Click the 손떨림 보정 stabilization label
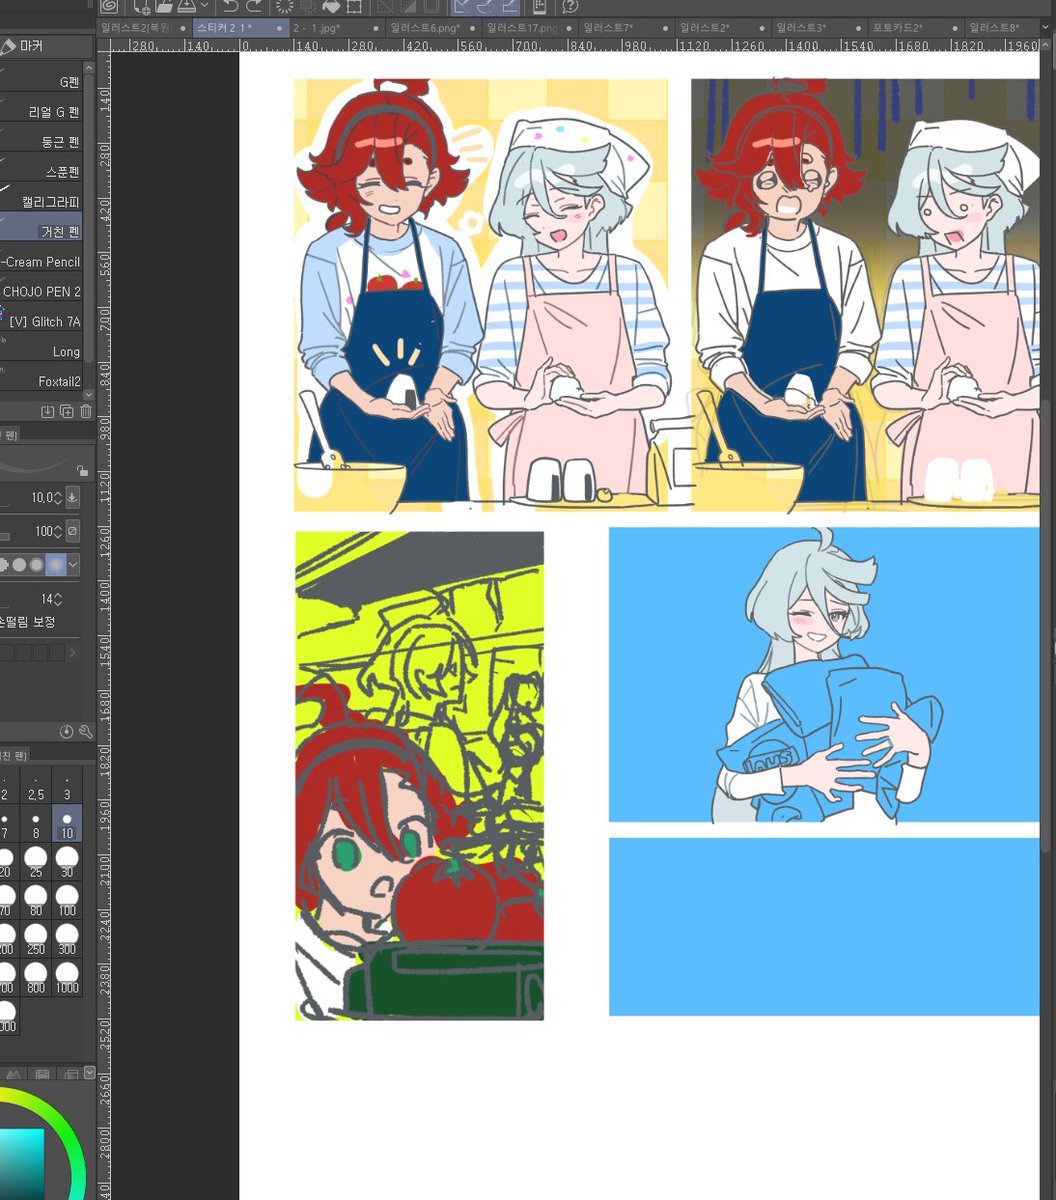The height and width of the screenshot is (1200, 1056). [x=28, y=622]
